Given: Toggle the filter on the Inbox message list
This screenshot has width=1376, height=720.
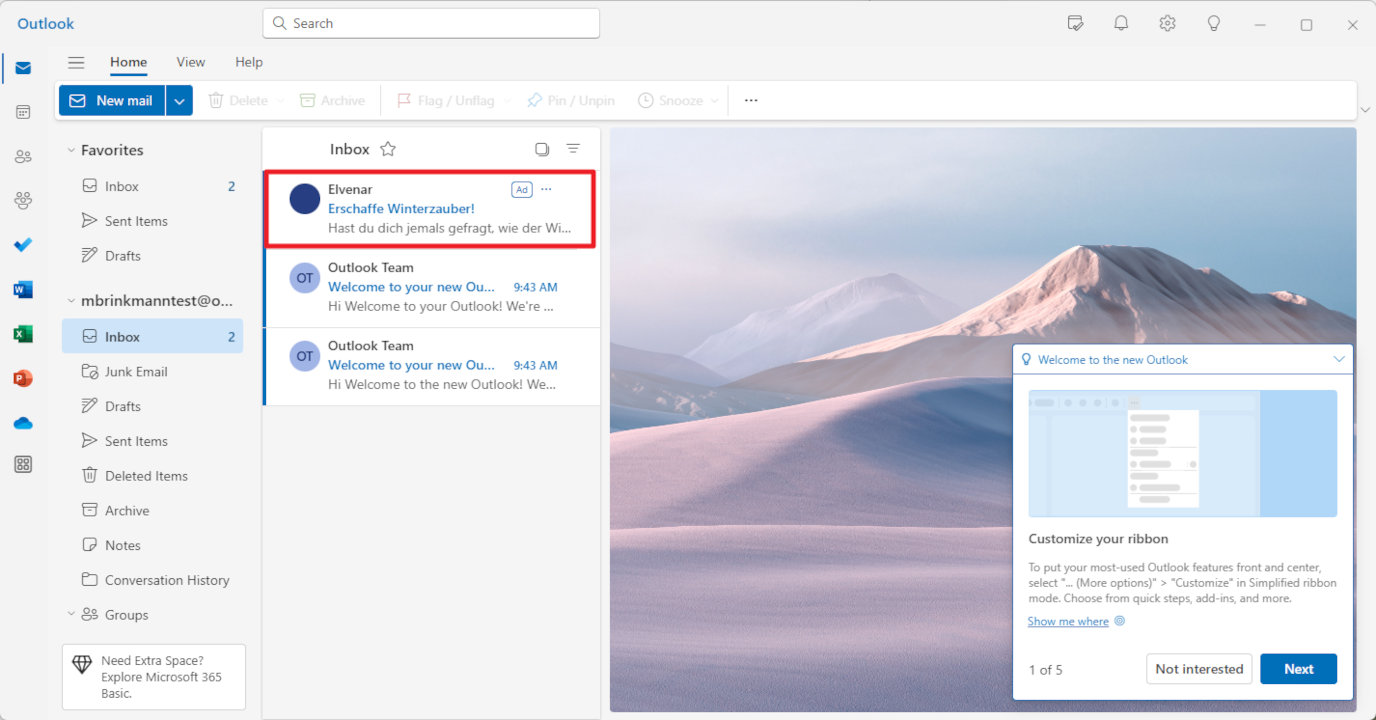Looking at the screenshot, I should 574,148.
